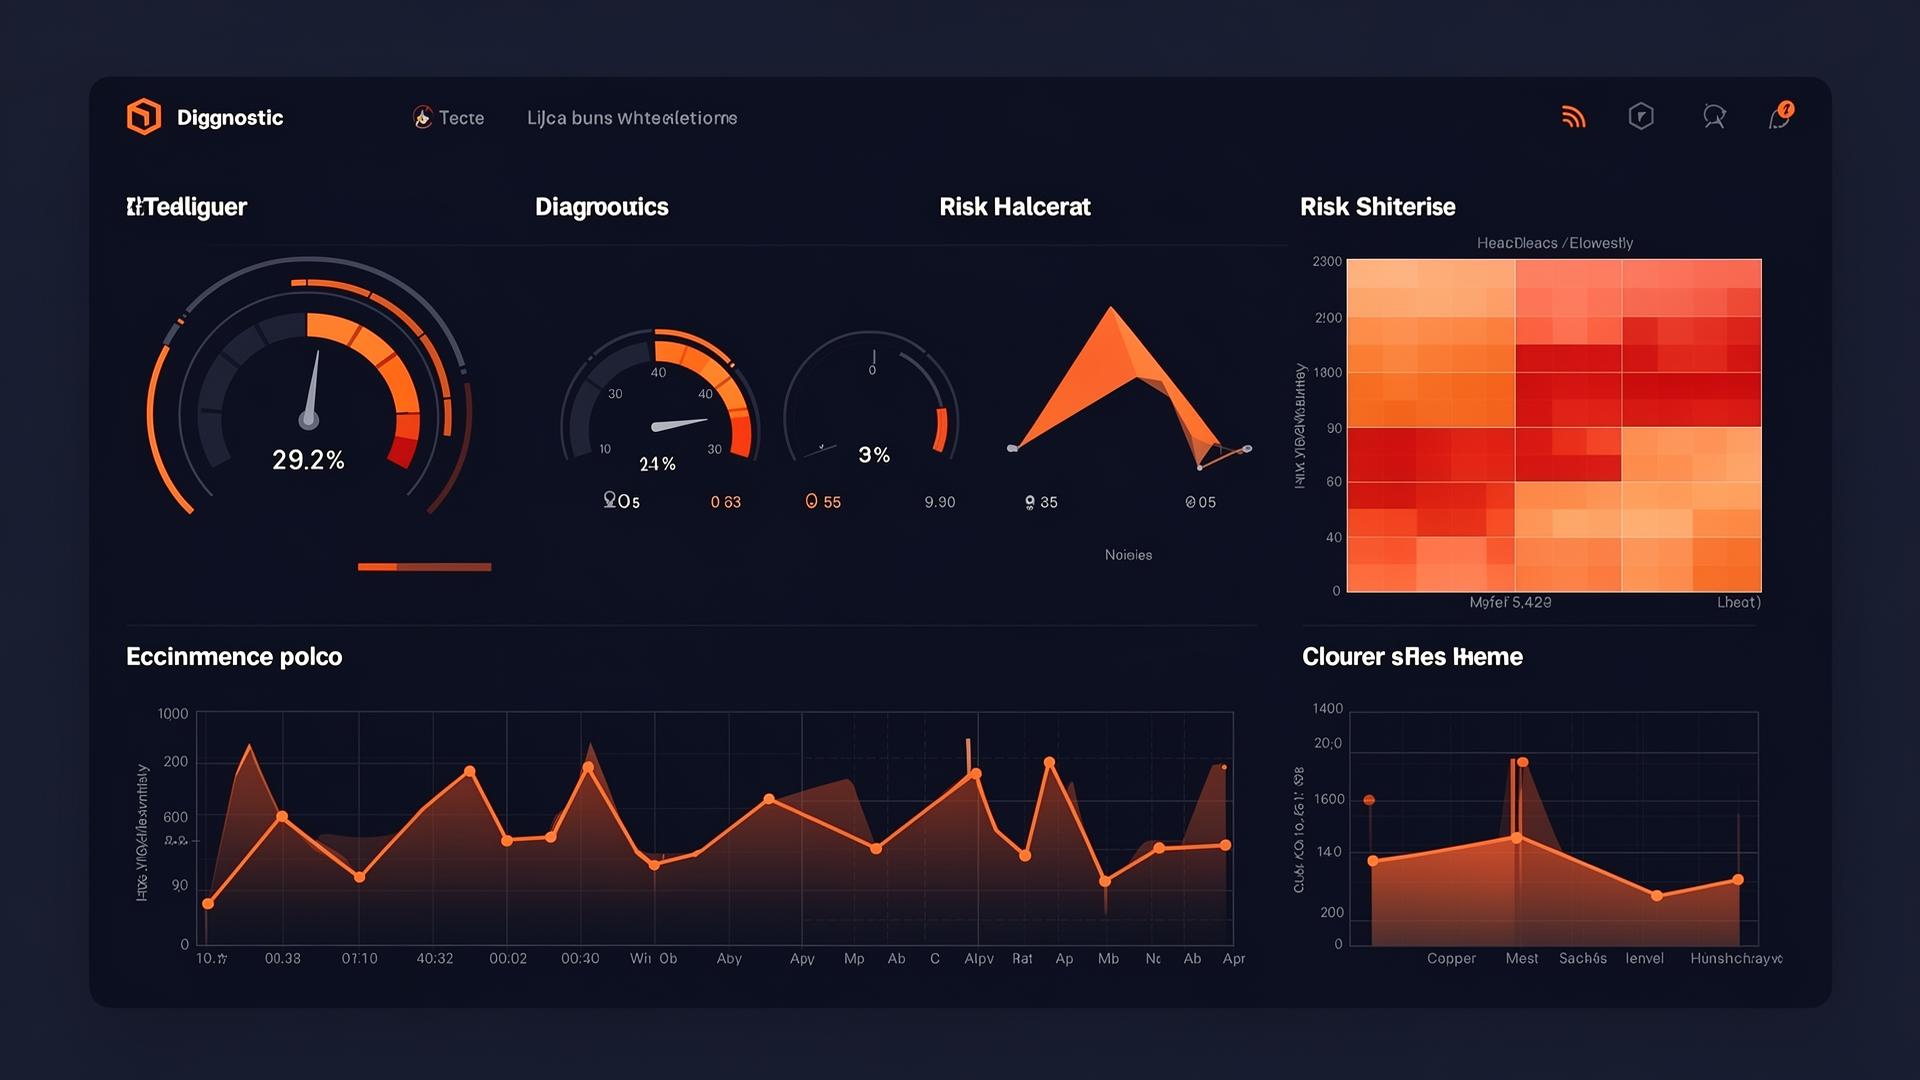Open the orange RSS feed icon
Screen dimensions: 1920x1080
pyautogui.click(x=1574, y=117)
